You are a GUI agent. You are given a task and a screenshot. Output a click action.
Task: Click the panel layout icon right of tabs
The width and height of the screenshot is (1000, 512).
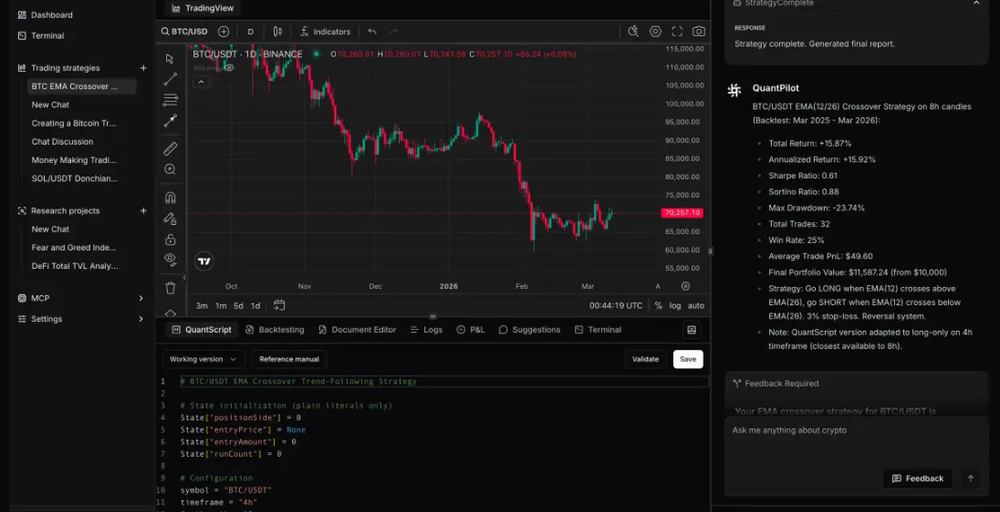[691, 330]
